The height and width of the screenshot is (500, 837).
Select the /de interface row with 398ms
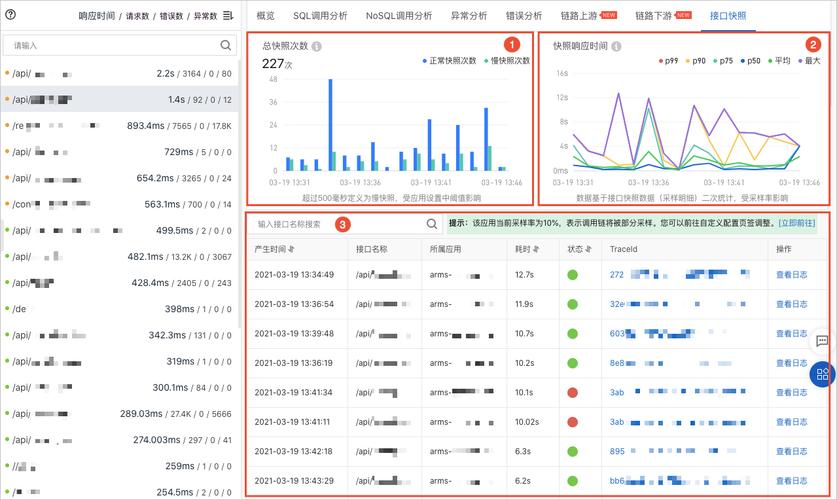click(120, 309)
